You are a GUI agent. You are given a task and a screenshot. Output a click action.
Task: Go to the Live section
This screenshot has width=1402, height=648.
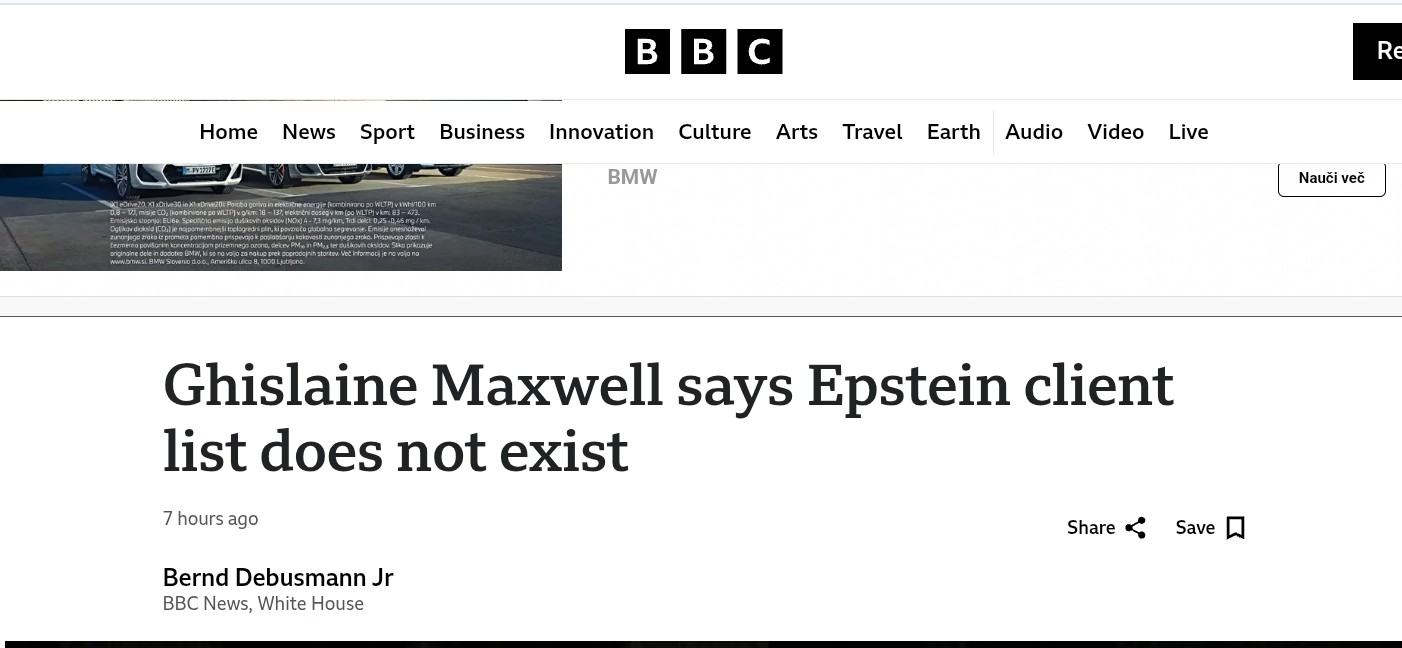1188,132
